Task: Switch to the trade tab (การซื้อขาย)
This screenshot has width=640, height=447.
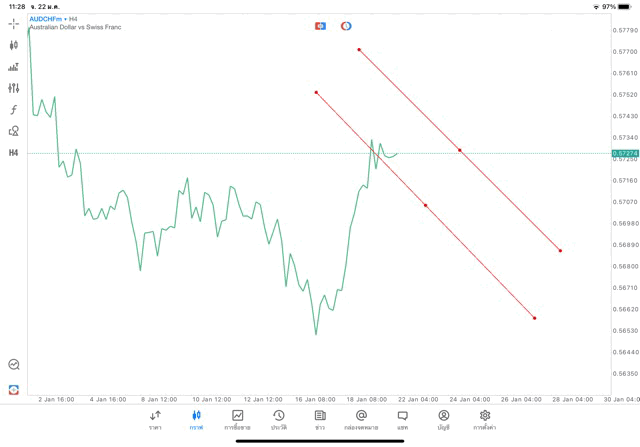Action: (x=238, y=419)
